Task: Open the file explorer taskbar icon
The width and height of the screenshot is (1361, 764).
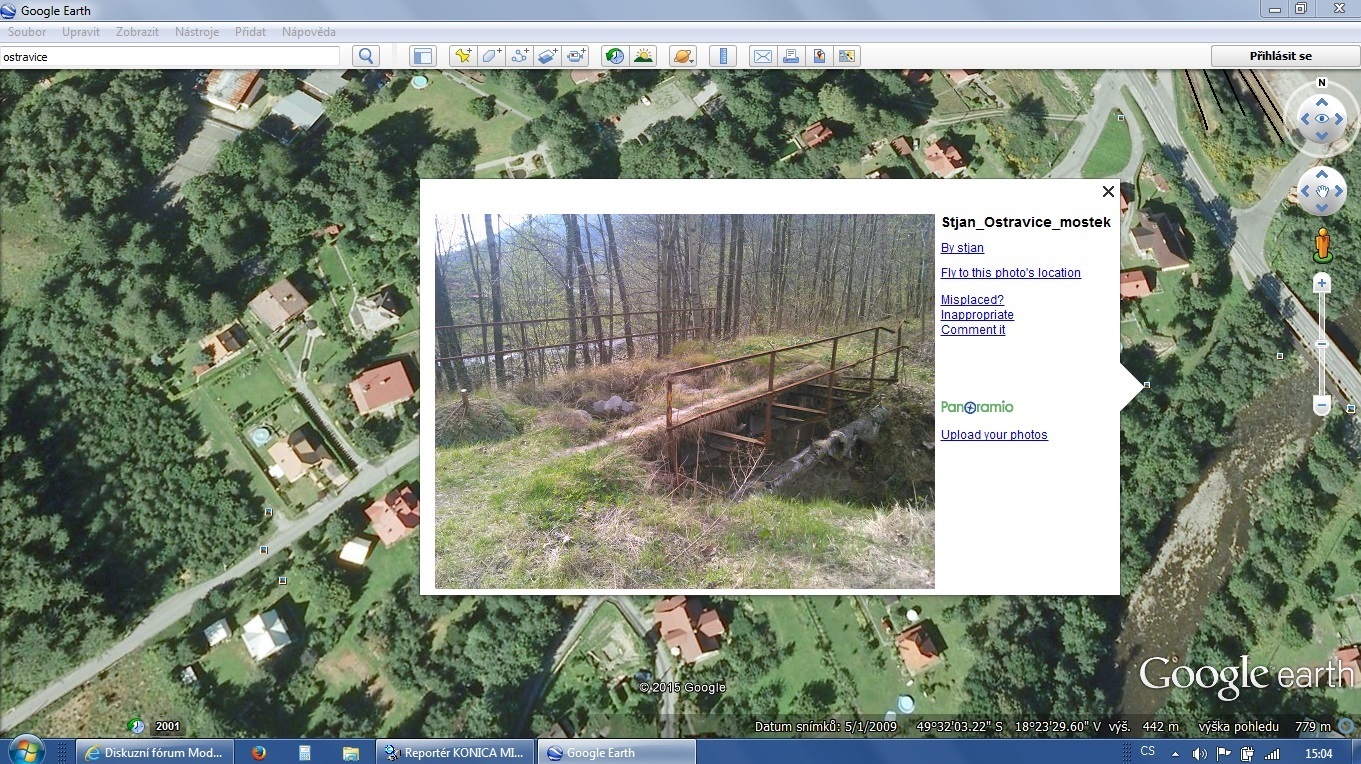Action: tap(350, 753)
